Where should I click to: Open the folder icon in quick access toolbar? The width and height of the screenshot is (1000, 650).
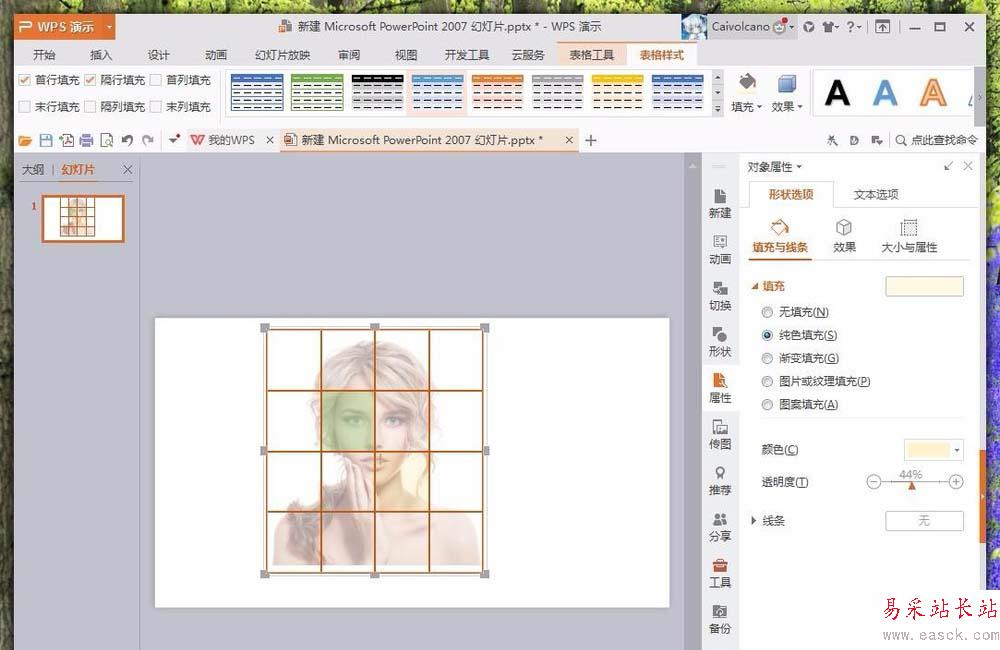click(x=25, y=140)
